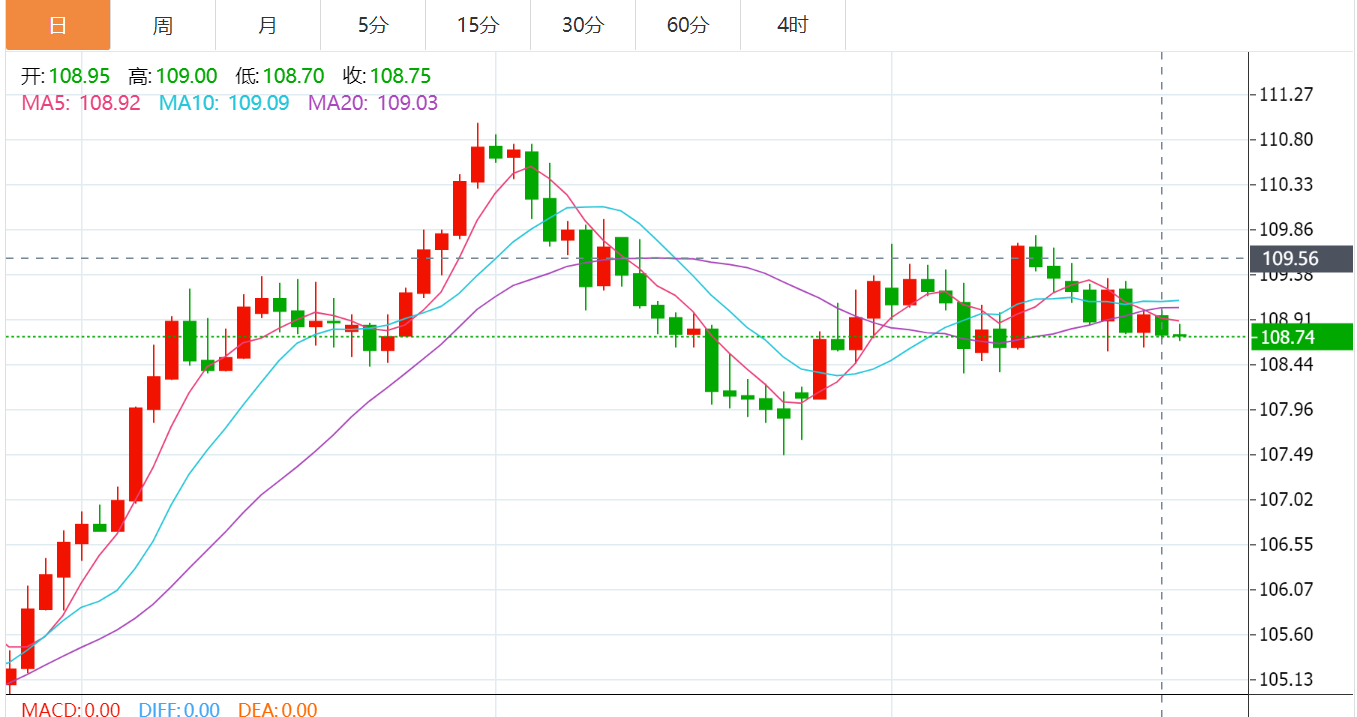The image size is (1357, 717).
Task: Click the 107.96 price axis label
Action: (1286, 410)
